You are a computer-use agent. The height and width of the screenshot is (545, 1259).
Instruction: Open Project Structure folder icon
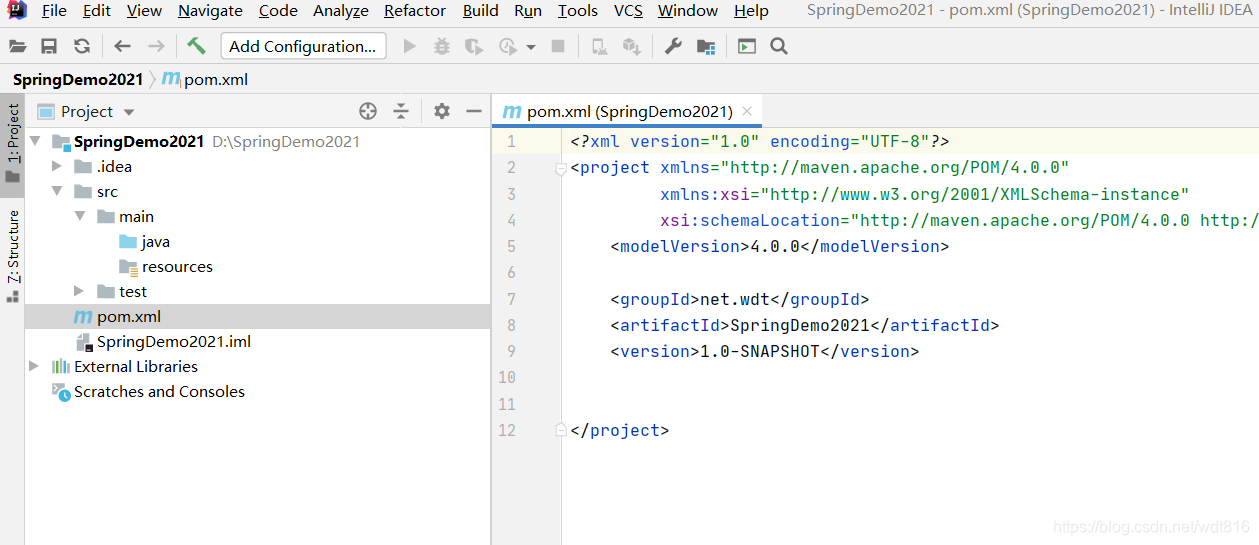pos(706,46)
